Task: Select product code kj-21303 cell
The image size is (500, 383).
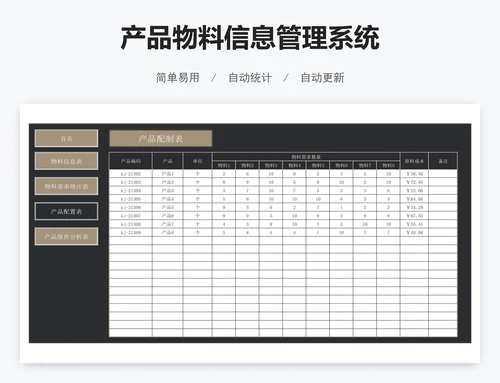Action: [131, 182]
